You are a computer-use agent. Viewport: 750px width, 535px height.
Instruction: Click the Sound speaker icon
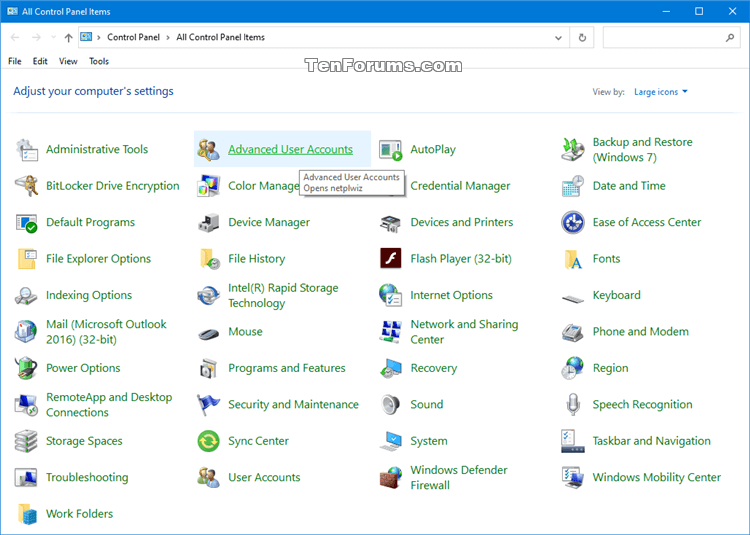(x=391, y=404)
